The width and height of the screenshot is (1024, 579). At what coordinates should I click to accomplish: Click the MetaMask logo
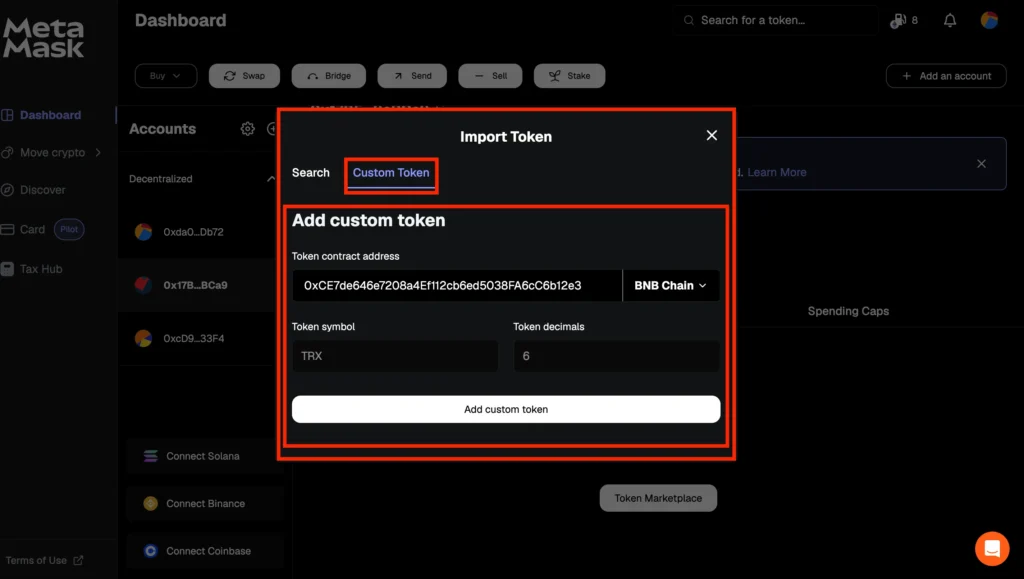click(43, 38)
